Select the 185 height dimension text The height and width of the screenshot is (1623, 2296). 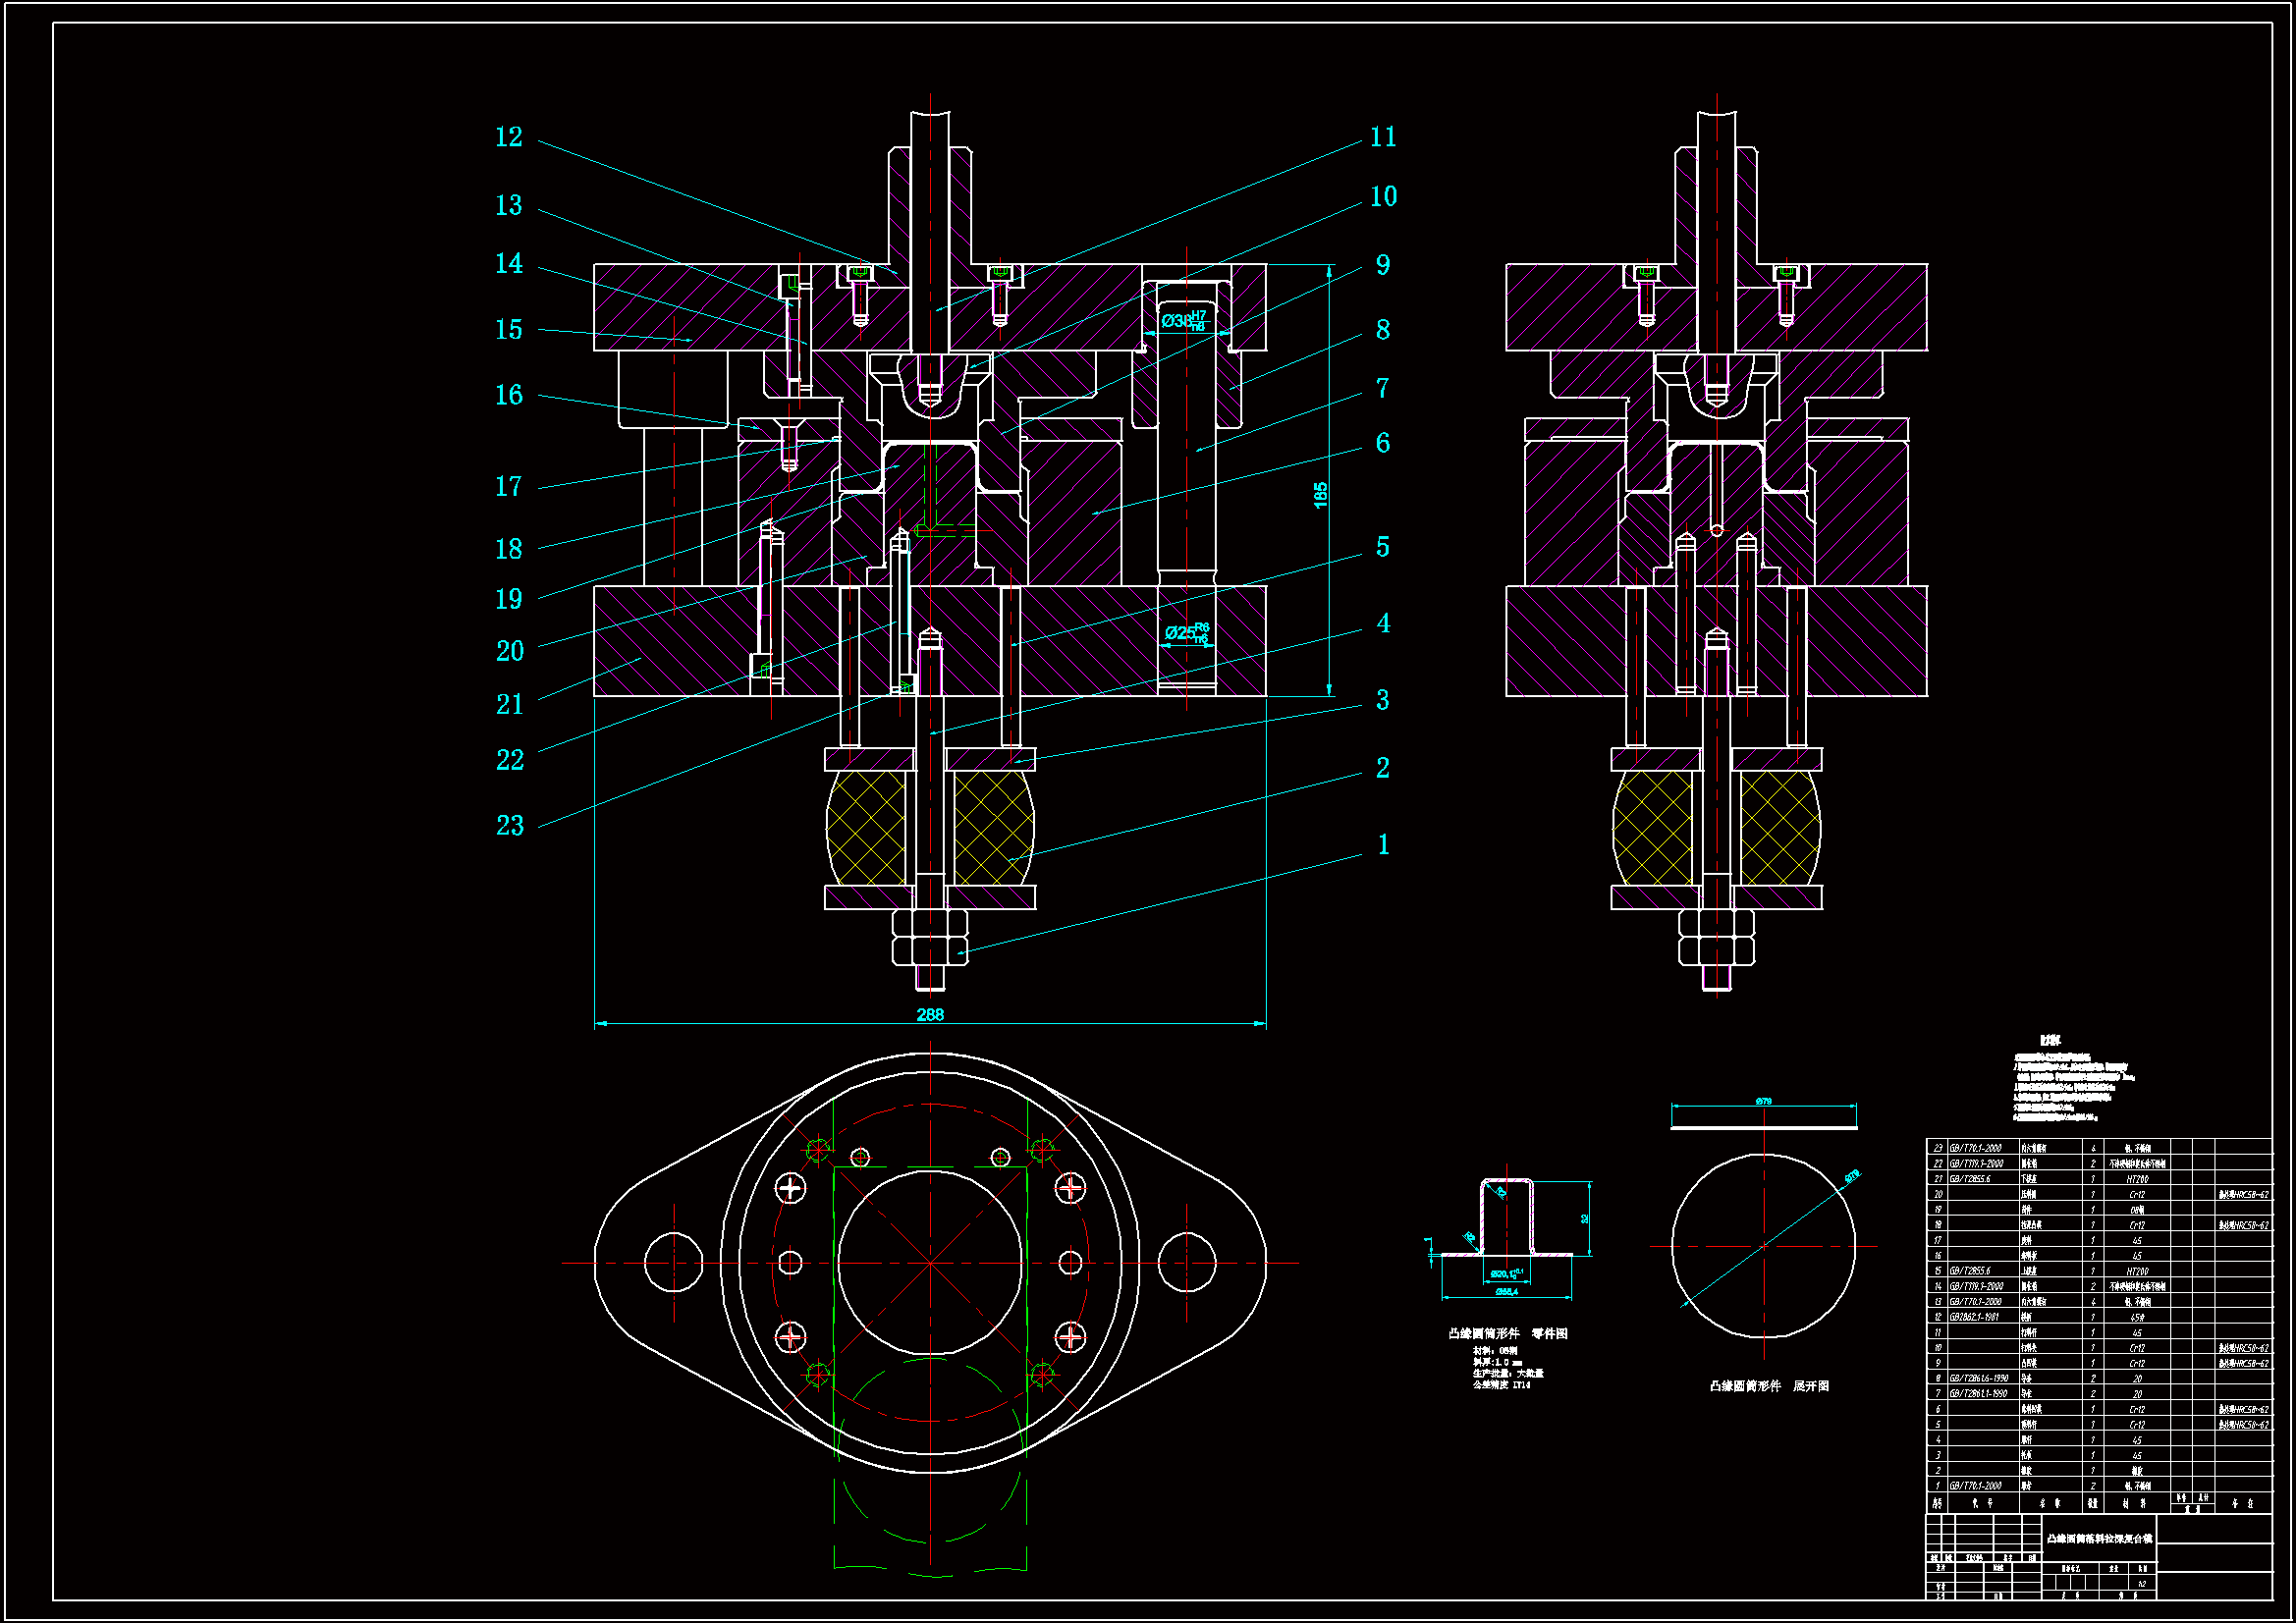pos(1320,495)
